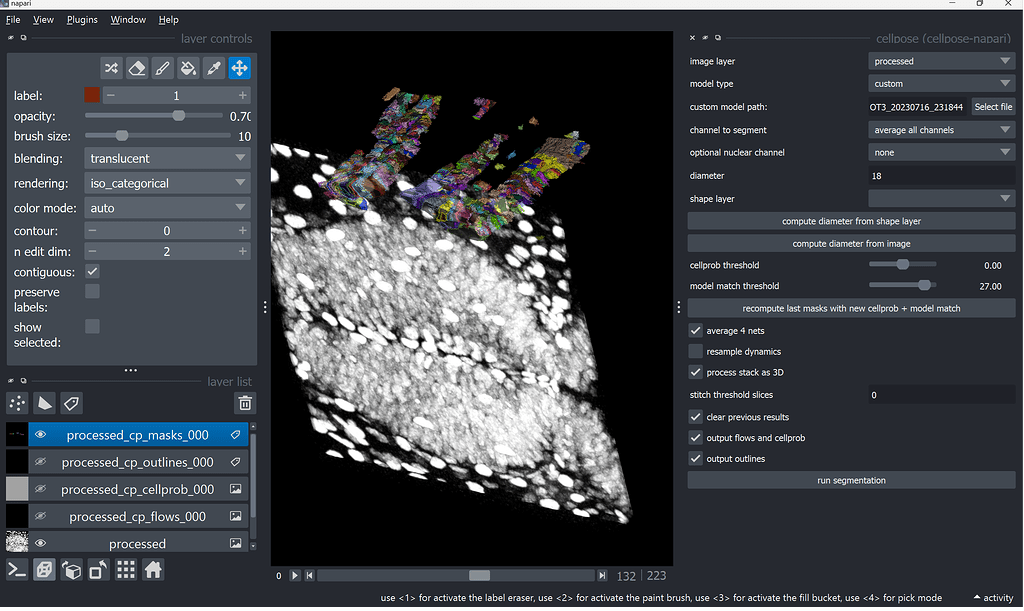Shuffle the label colors
This screenshot has height=611, width=1024.
pos(112,67)
